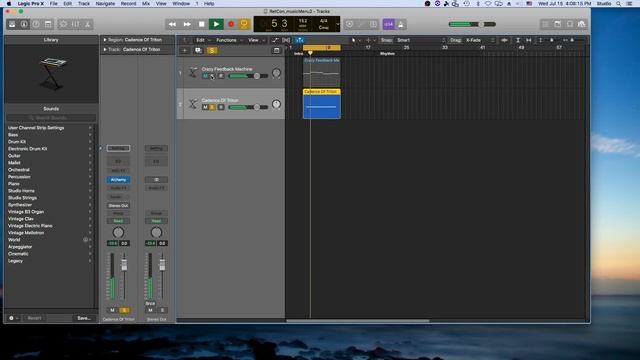The image size is (640, 360).
Task: Open LCD display mode dropdown arrow
Action: (338, 24)
